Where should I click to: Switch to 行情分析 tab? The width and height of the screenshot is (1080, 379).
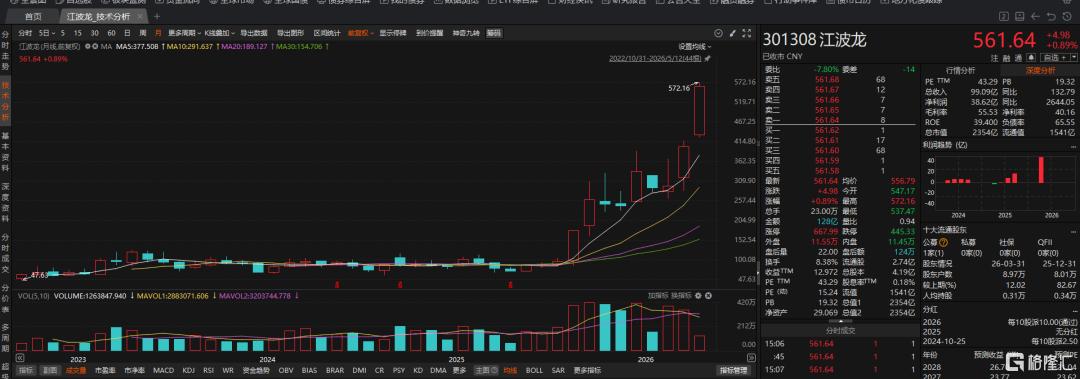[959, 70]
